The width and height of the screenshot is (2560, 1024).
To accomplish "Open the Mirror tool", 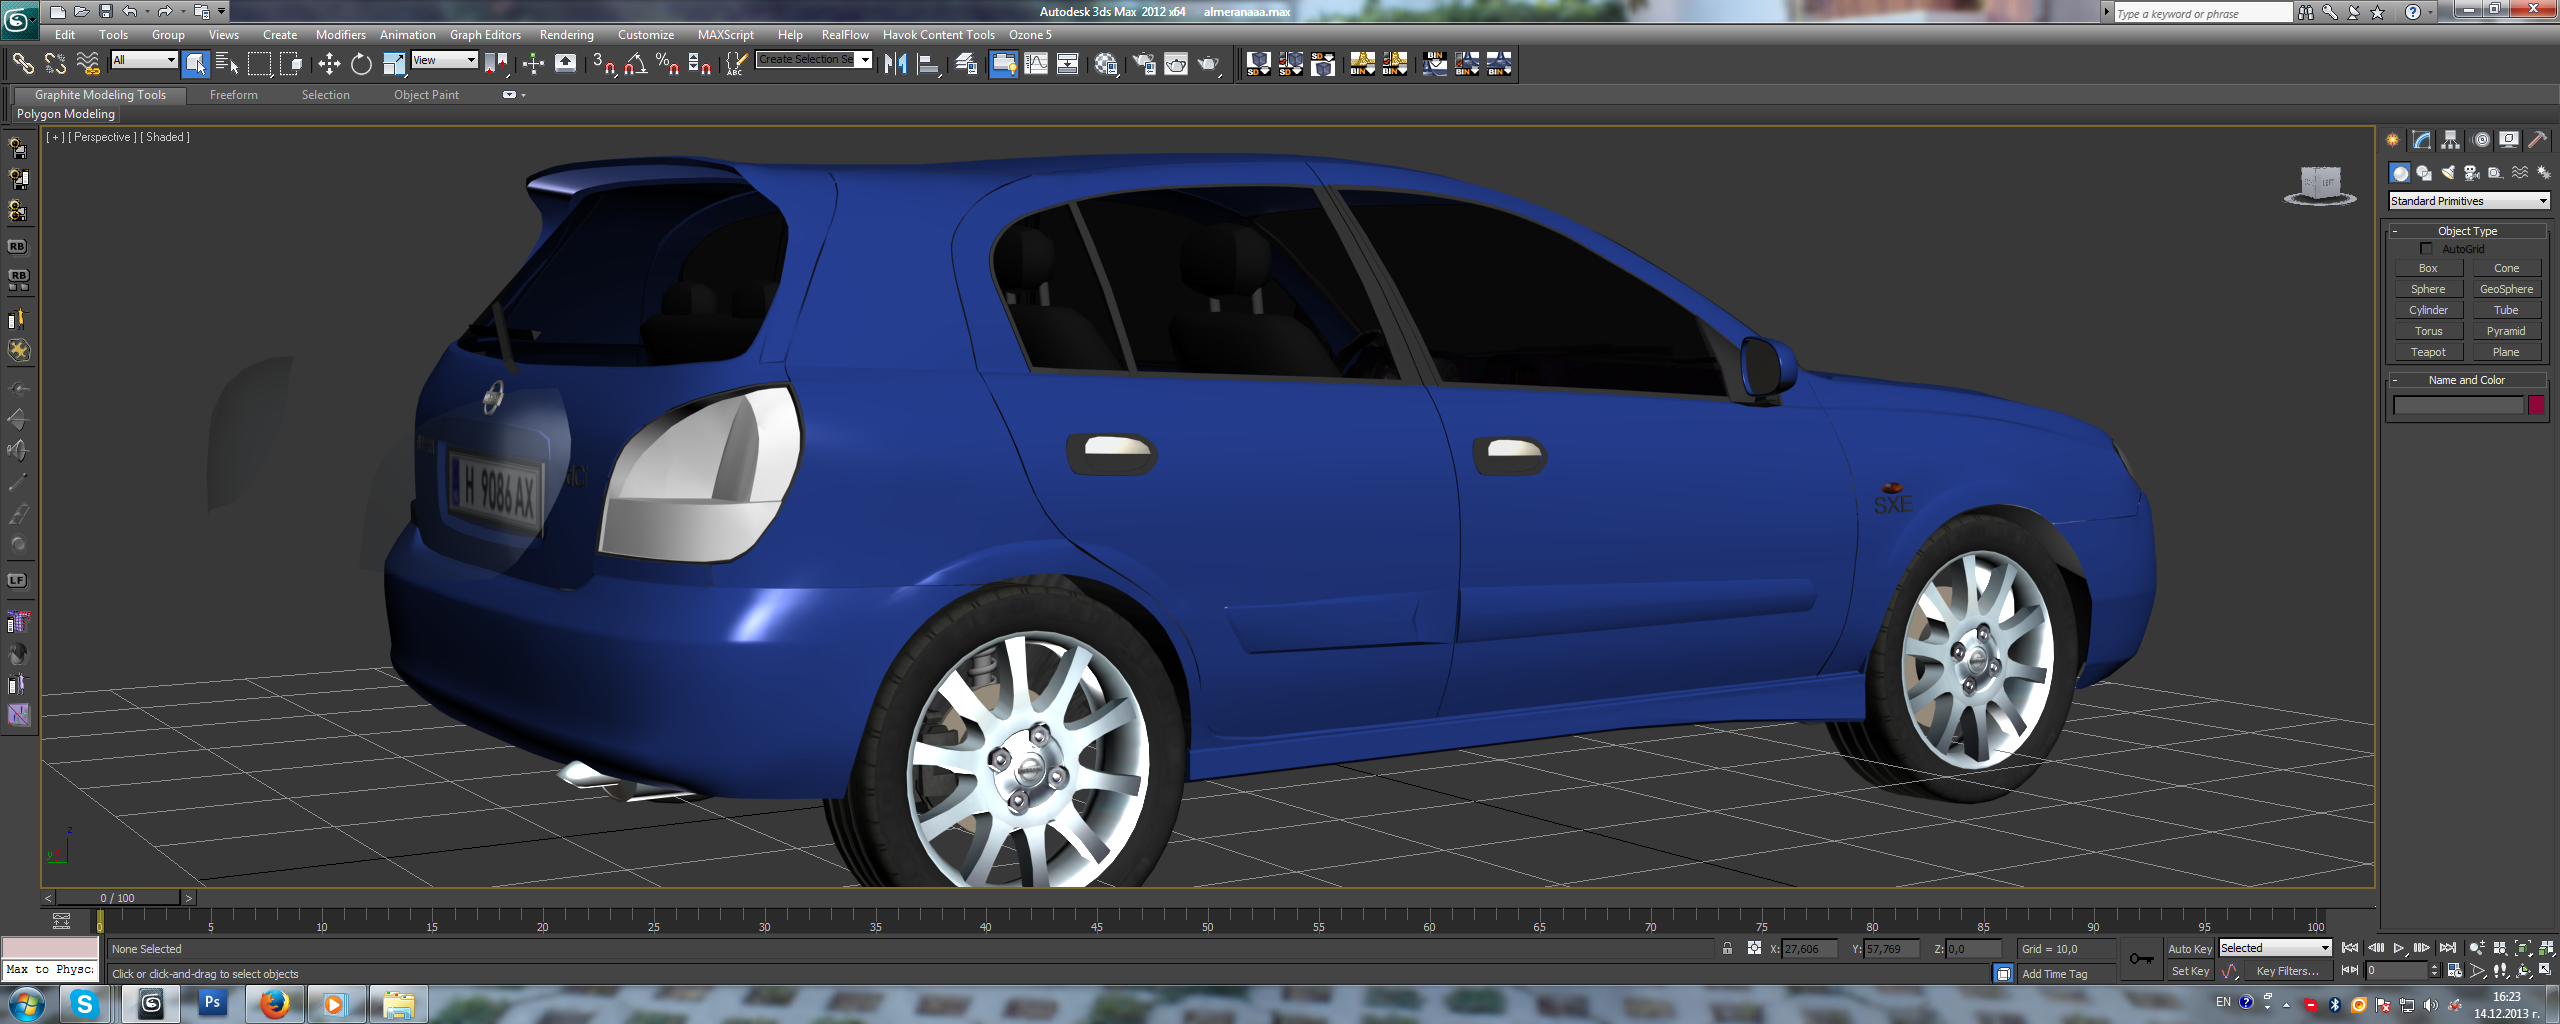I will tap(895, 65).
